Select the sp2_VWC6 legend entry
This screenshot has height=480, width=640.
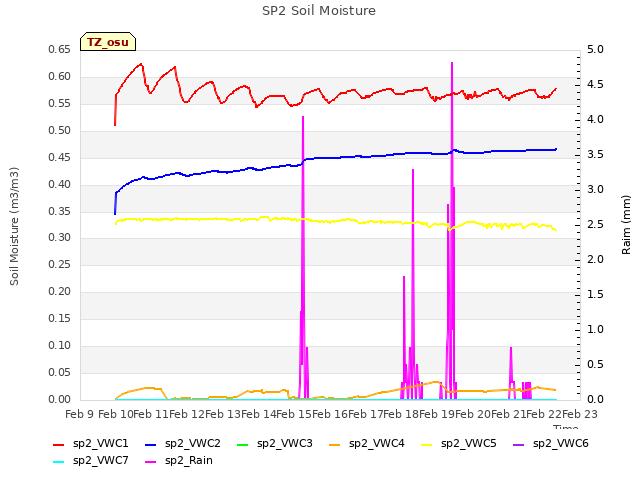(551, 444)
